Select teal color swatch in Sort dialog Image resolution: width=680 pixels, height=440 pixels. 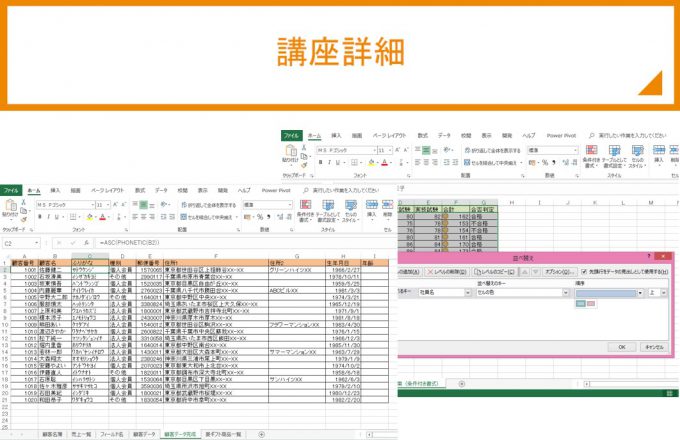[581, 303]
